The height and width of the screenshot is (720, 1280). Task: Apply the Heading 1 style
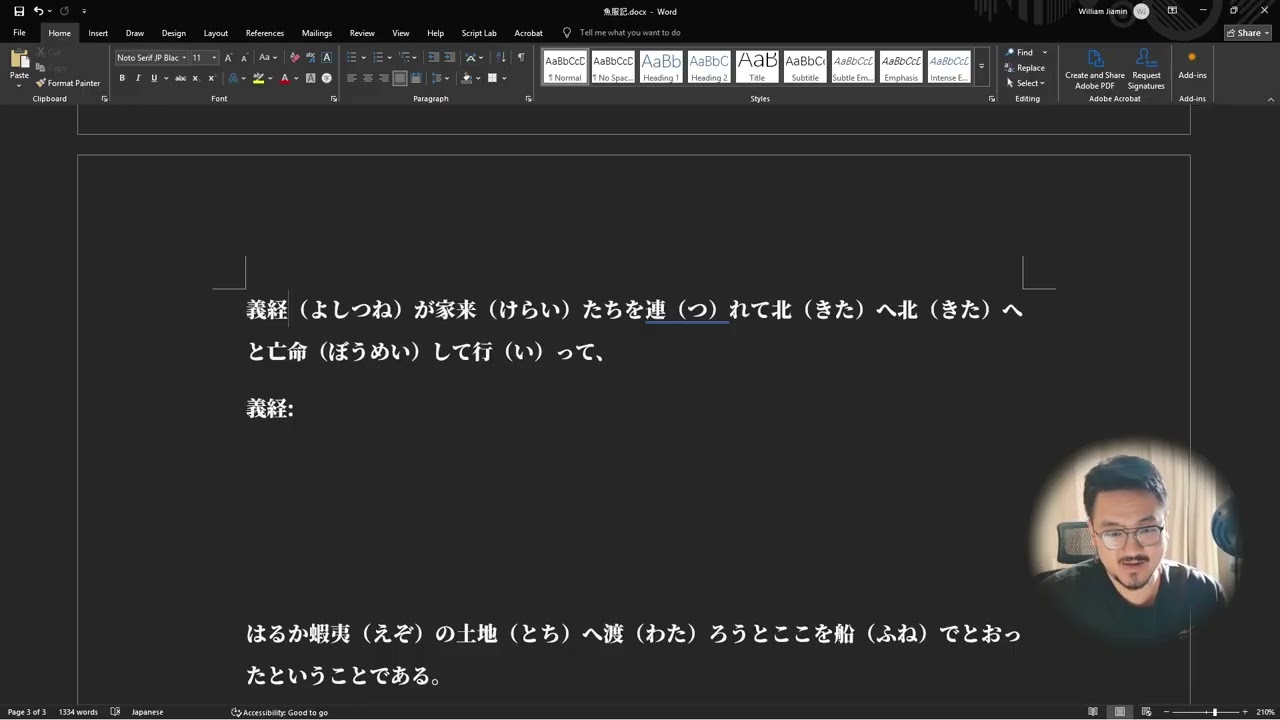point(660,67)
